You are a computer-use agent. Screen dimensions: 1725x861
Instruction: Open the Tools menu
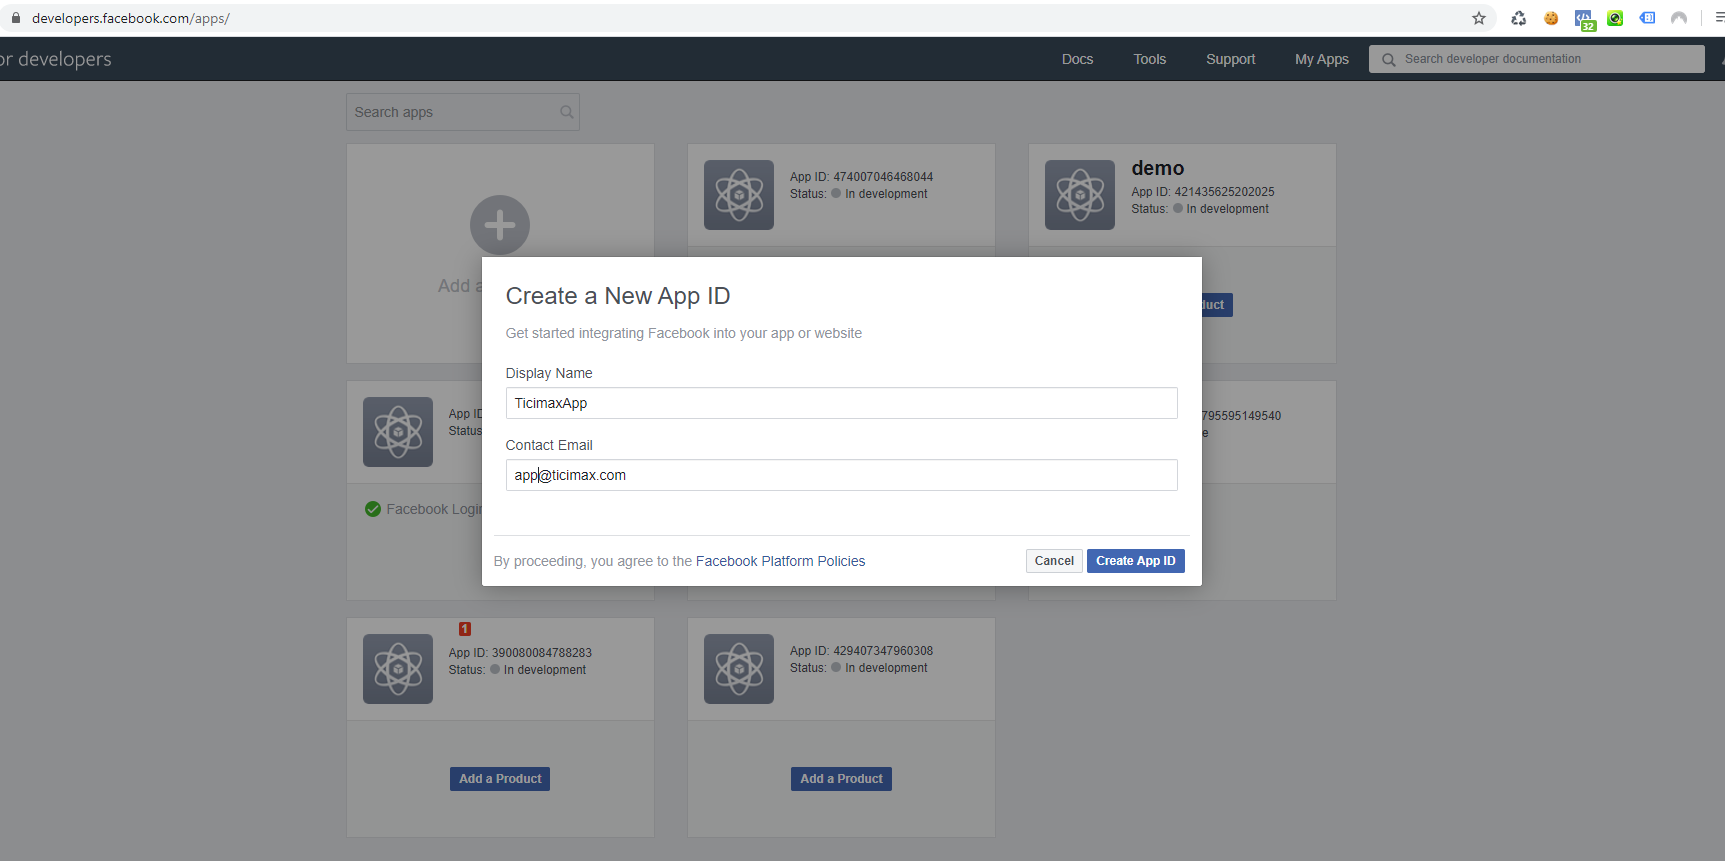click(x=1149, y=59)
